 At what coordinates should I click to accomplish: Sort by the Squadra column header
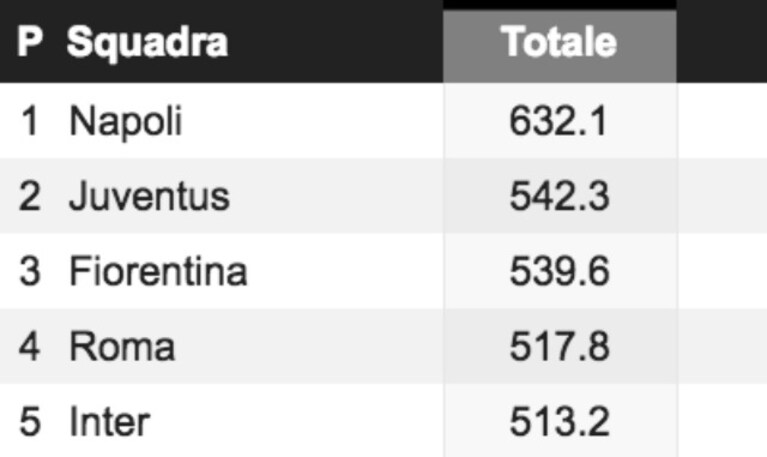(147, 43)
